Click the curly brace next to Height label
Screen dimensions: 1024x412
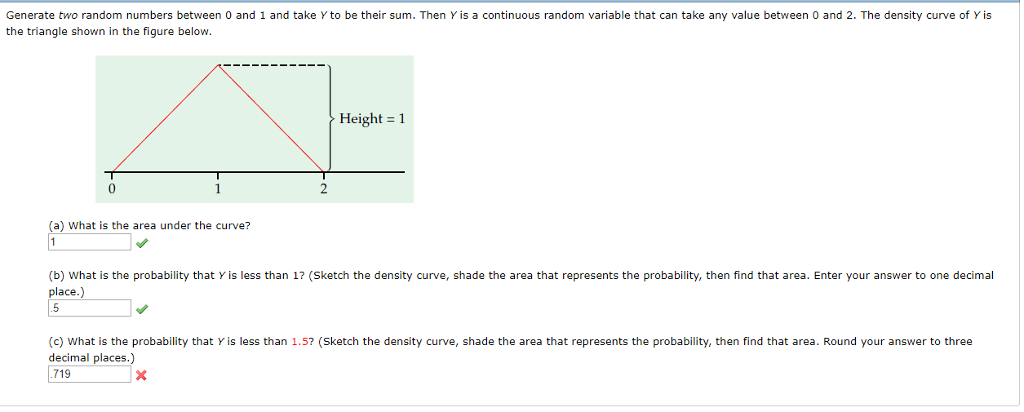pos(330,118)
